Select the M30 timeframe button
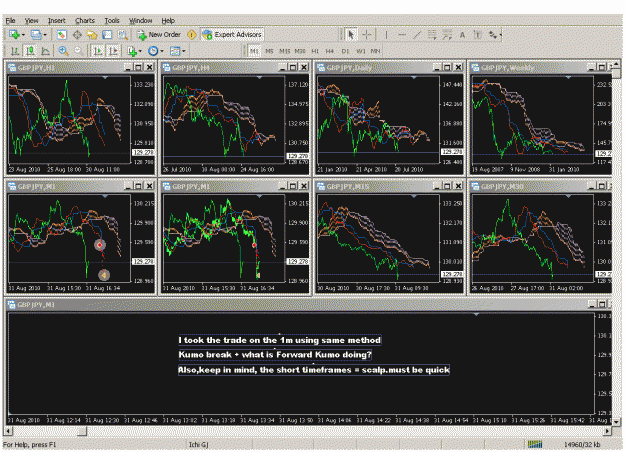 (300, 51)
